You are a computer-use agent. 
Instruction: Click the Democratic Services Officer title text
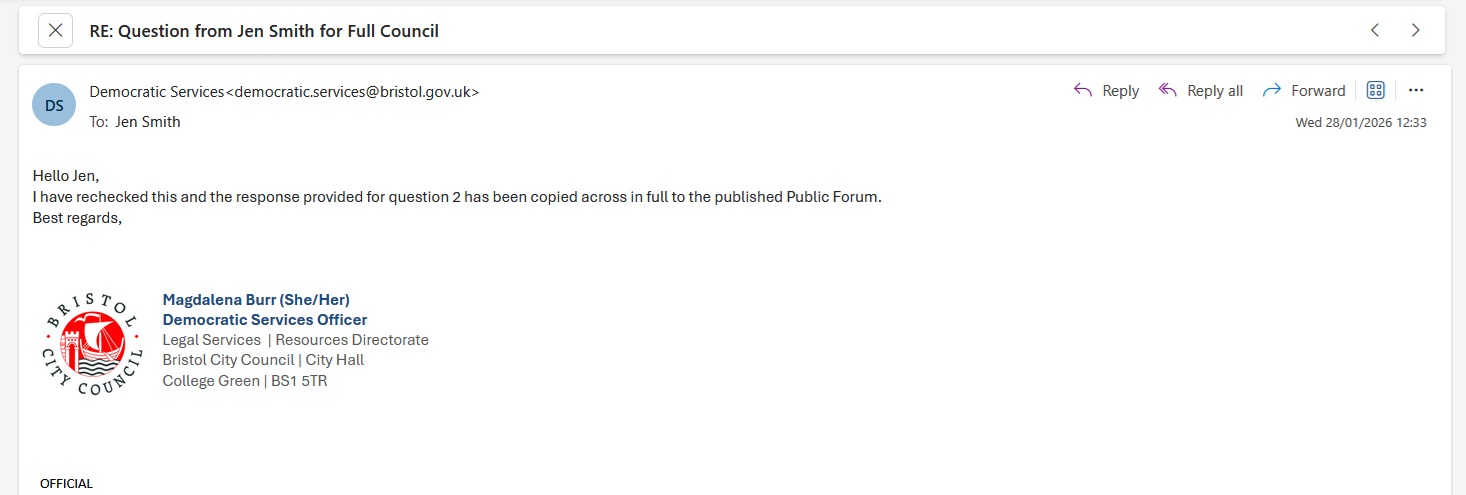point(264,320)
